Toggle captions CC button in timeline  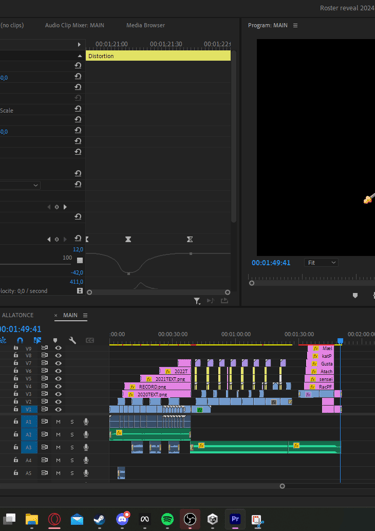[x=90, y=340]
